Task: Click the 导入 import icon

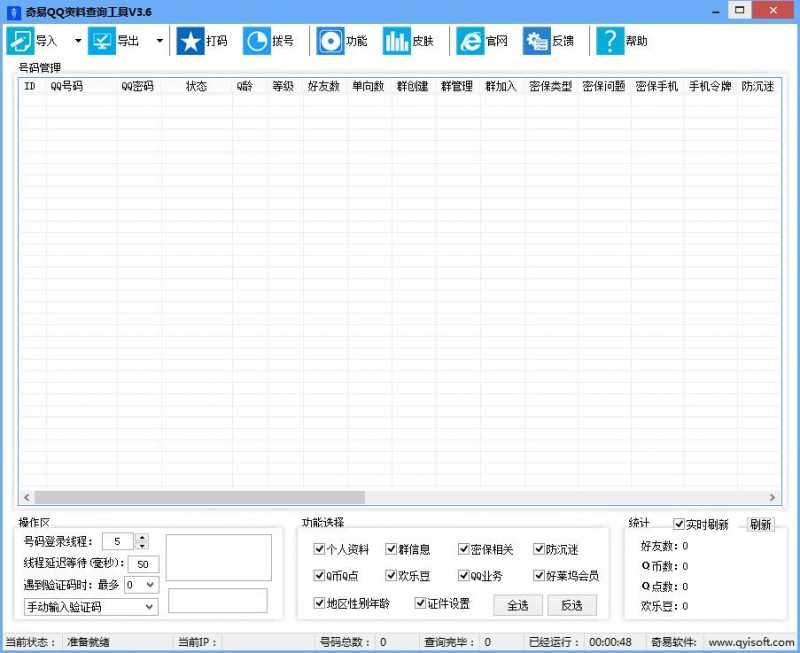Action: (20, 40)
